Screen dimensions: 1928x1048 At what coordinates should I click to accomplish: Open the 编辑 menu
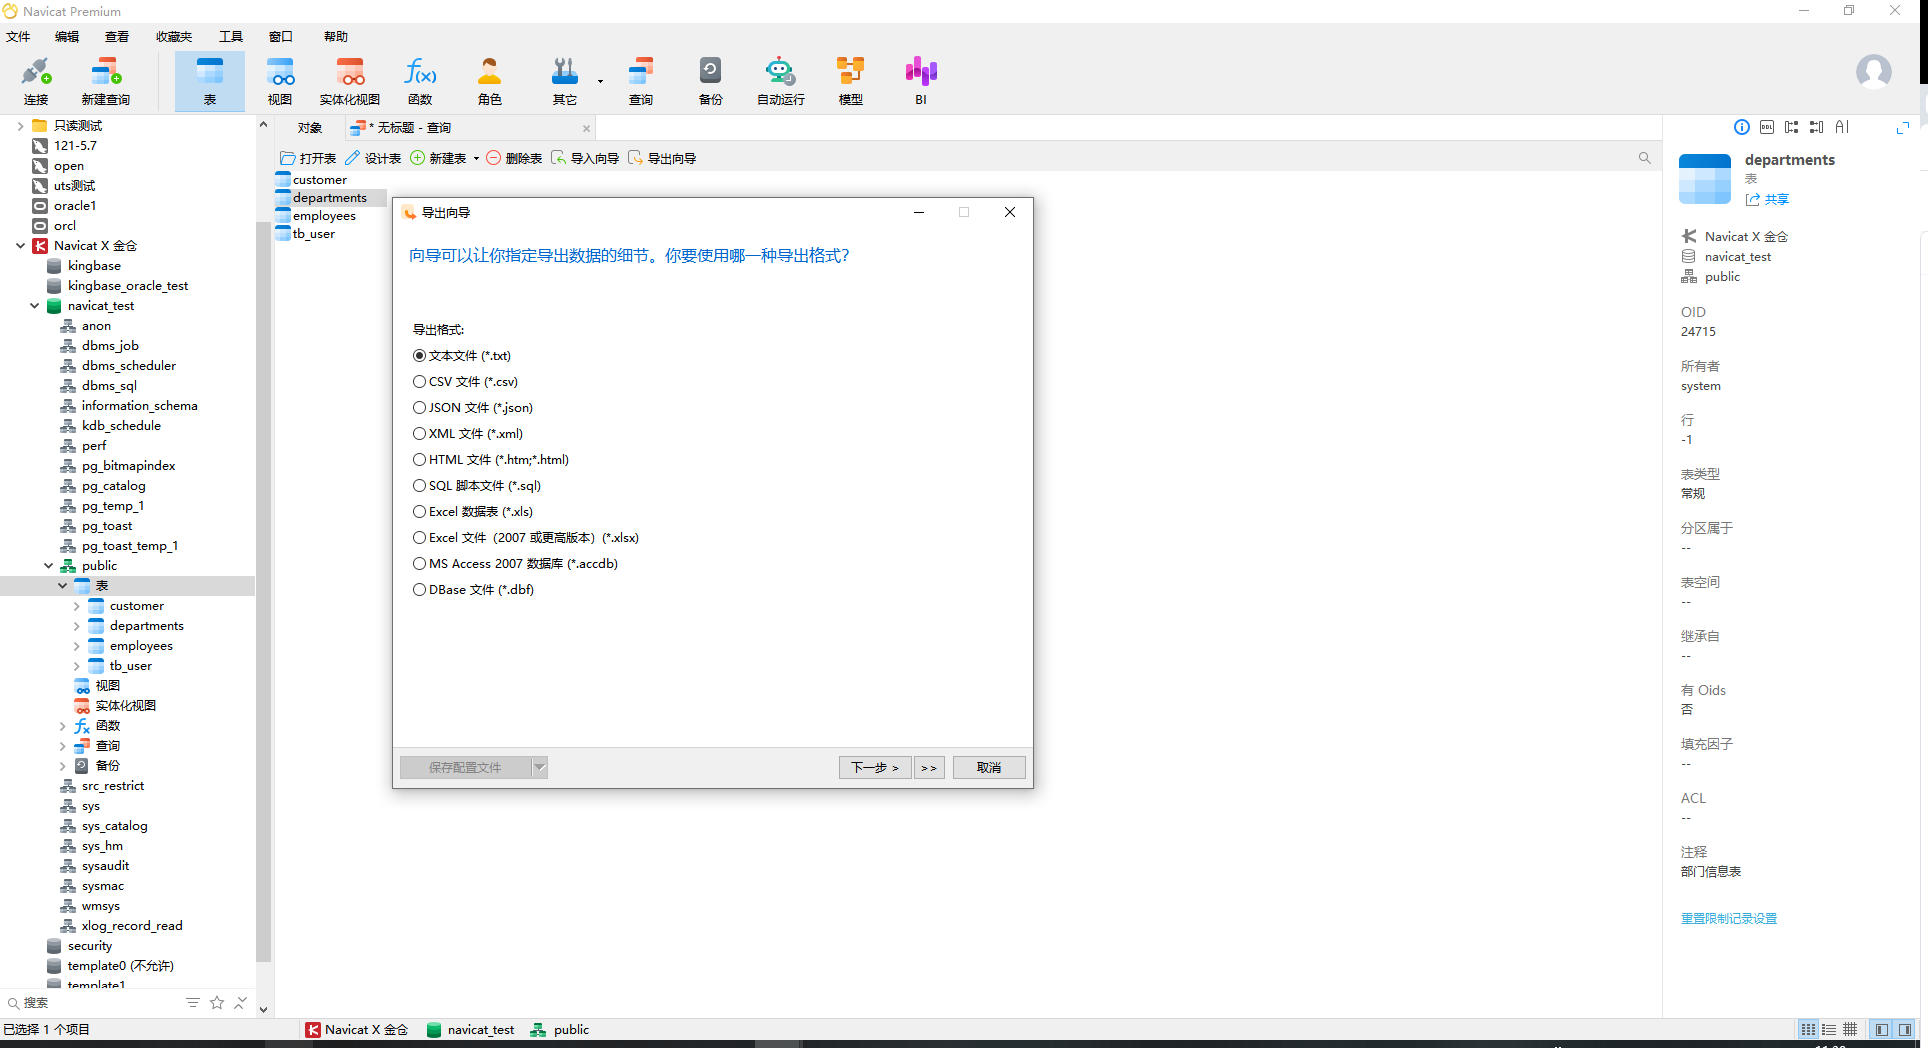coord(67,37)
